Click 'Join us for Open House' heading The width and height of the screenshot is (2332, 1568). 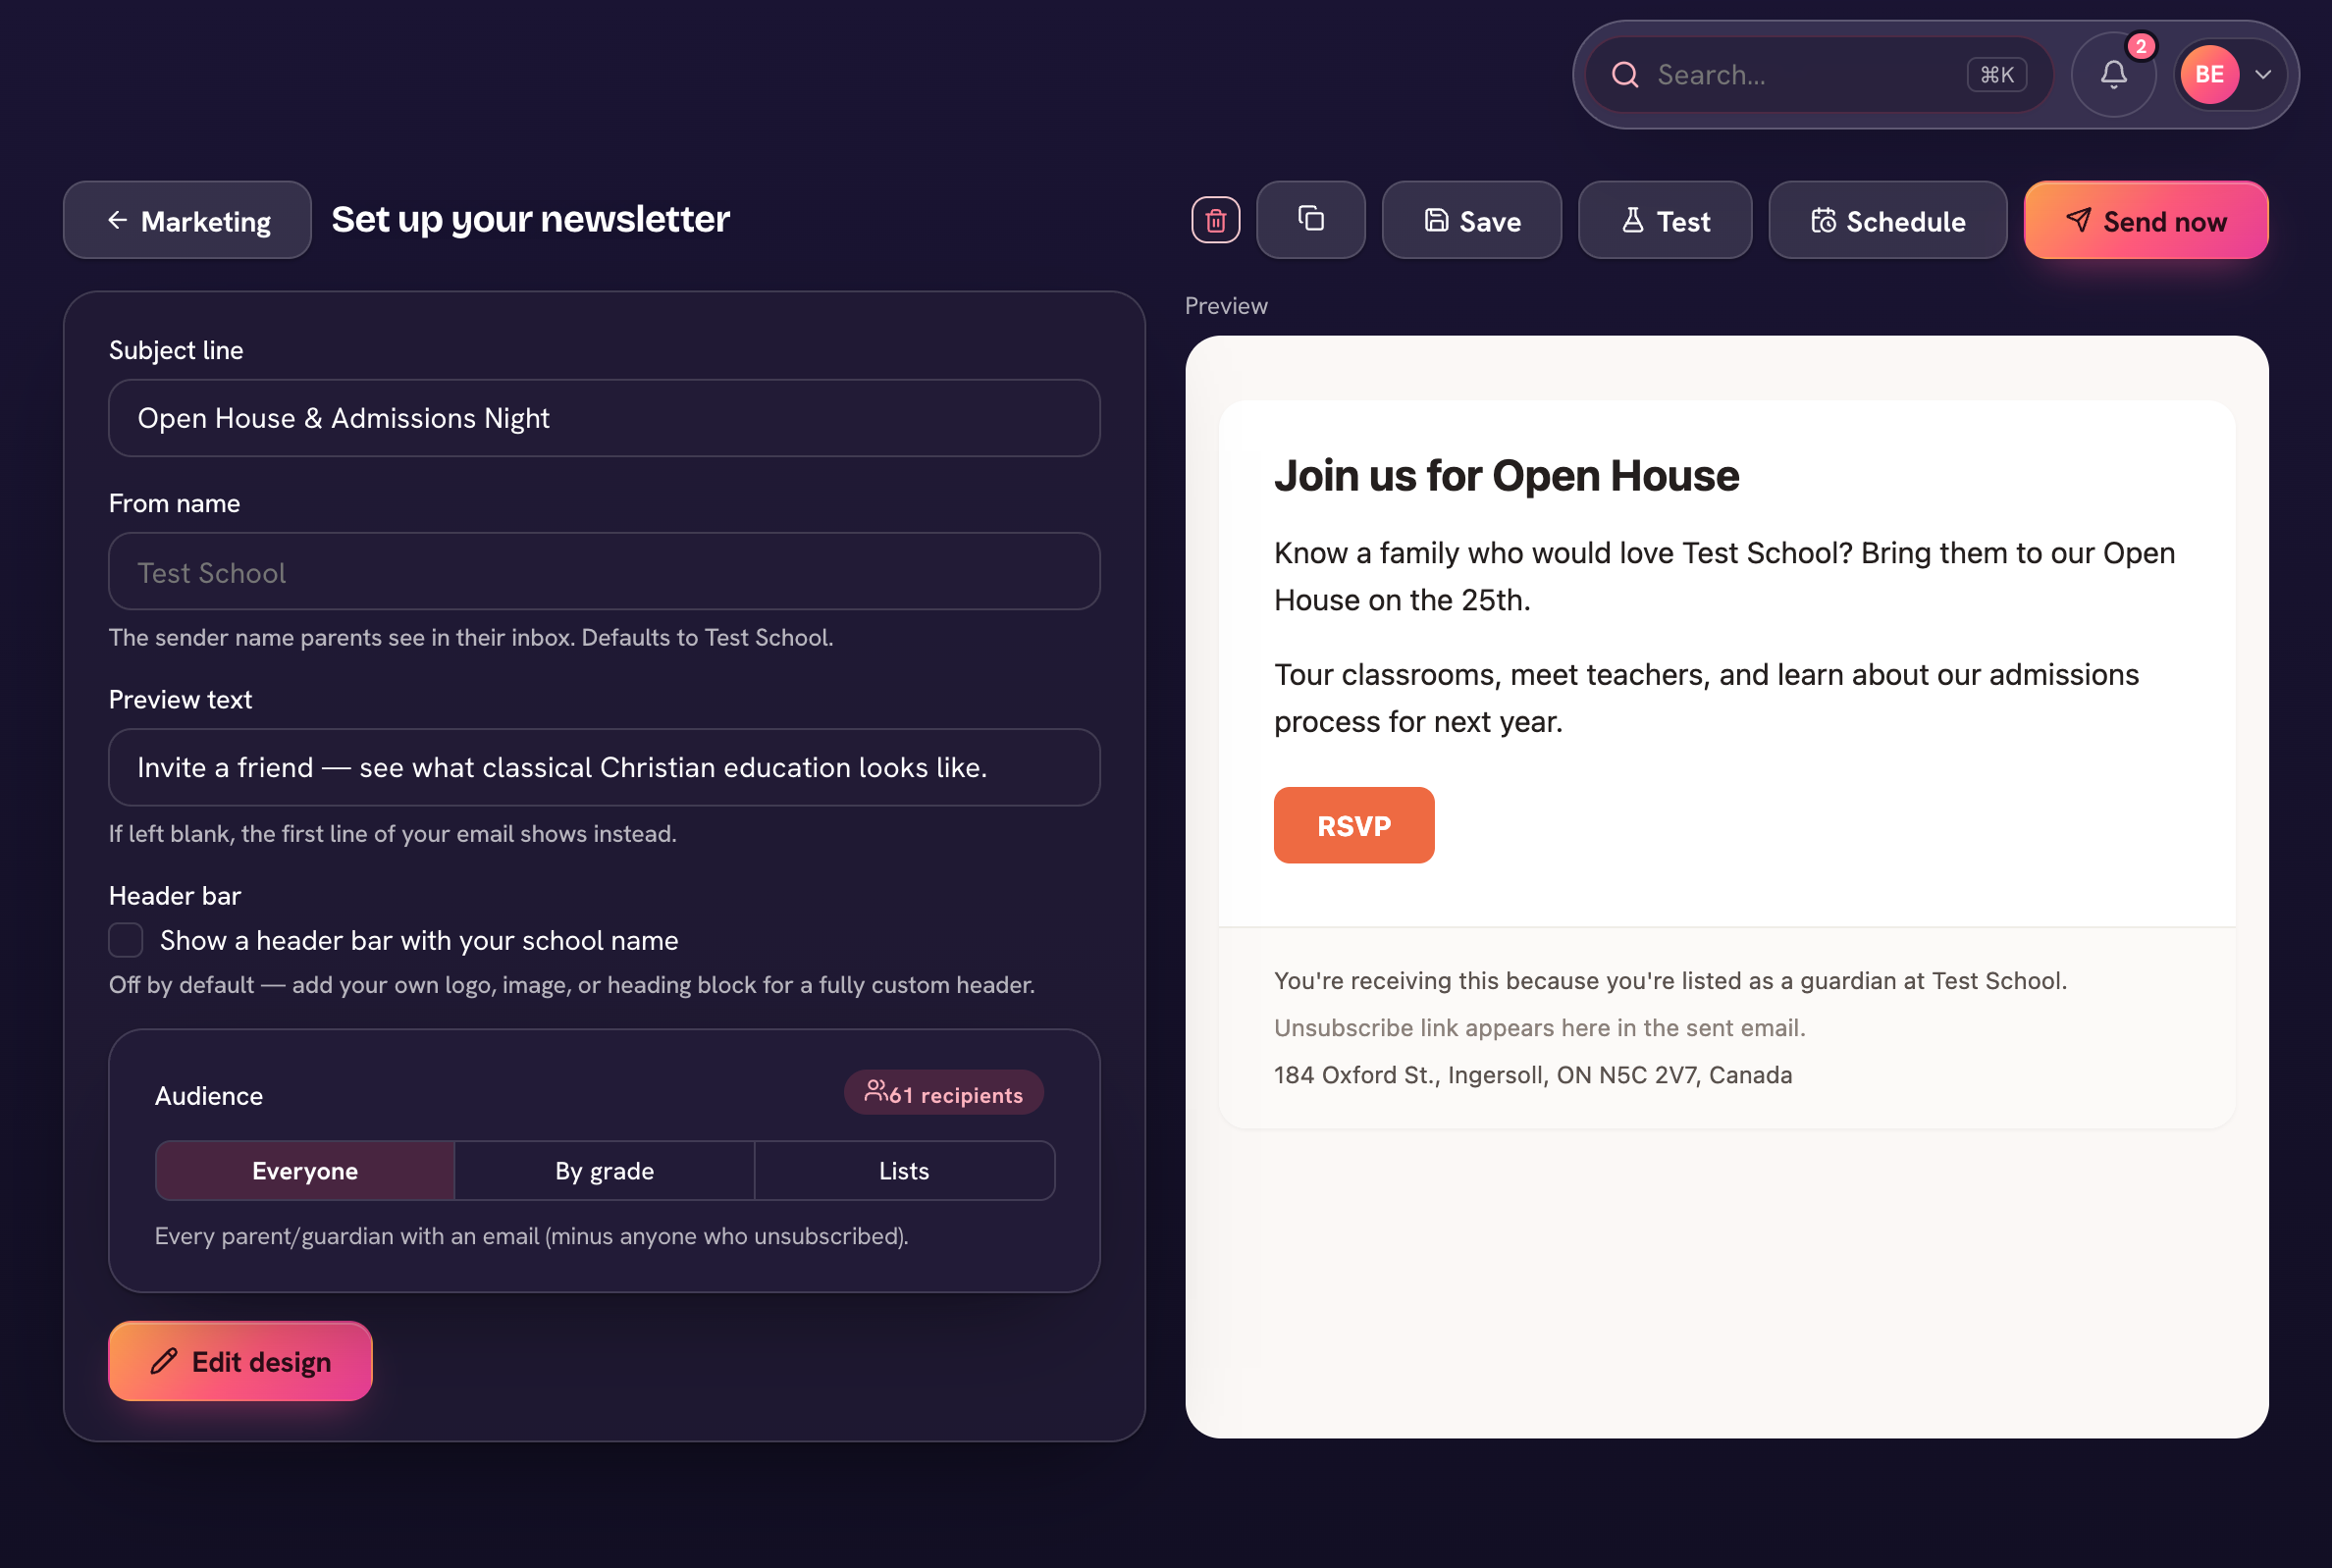[x=1506, y=476]
